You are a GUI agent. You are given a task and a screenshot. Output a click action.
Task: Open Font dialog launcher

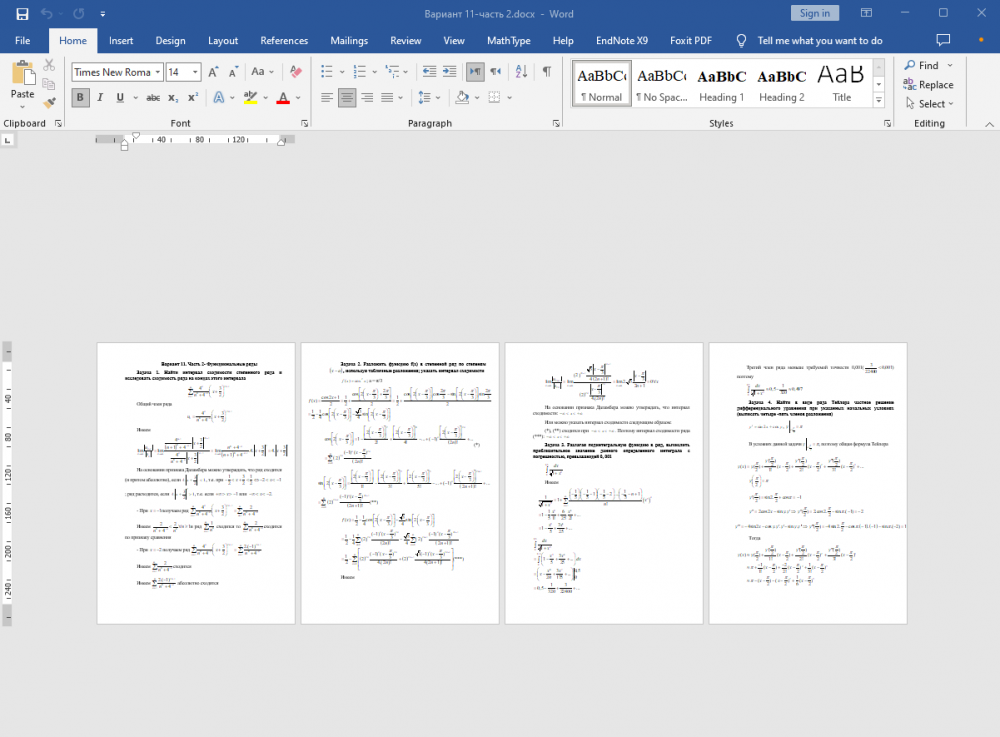pos(304,124)
